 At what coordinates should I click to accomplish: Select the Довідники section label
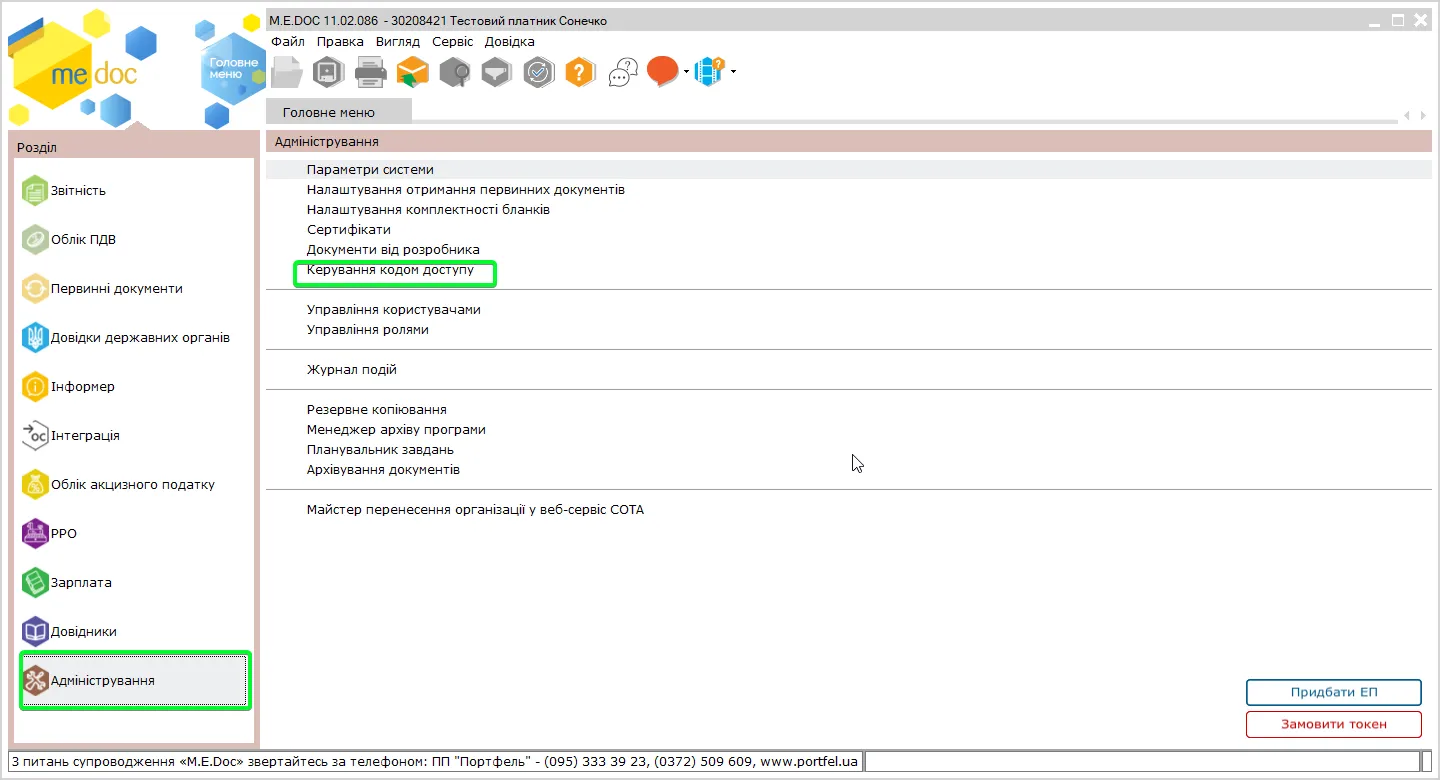pyautogui.click(x=84, y=632)
